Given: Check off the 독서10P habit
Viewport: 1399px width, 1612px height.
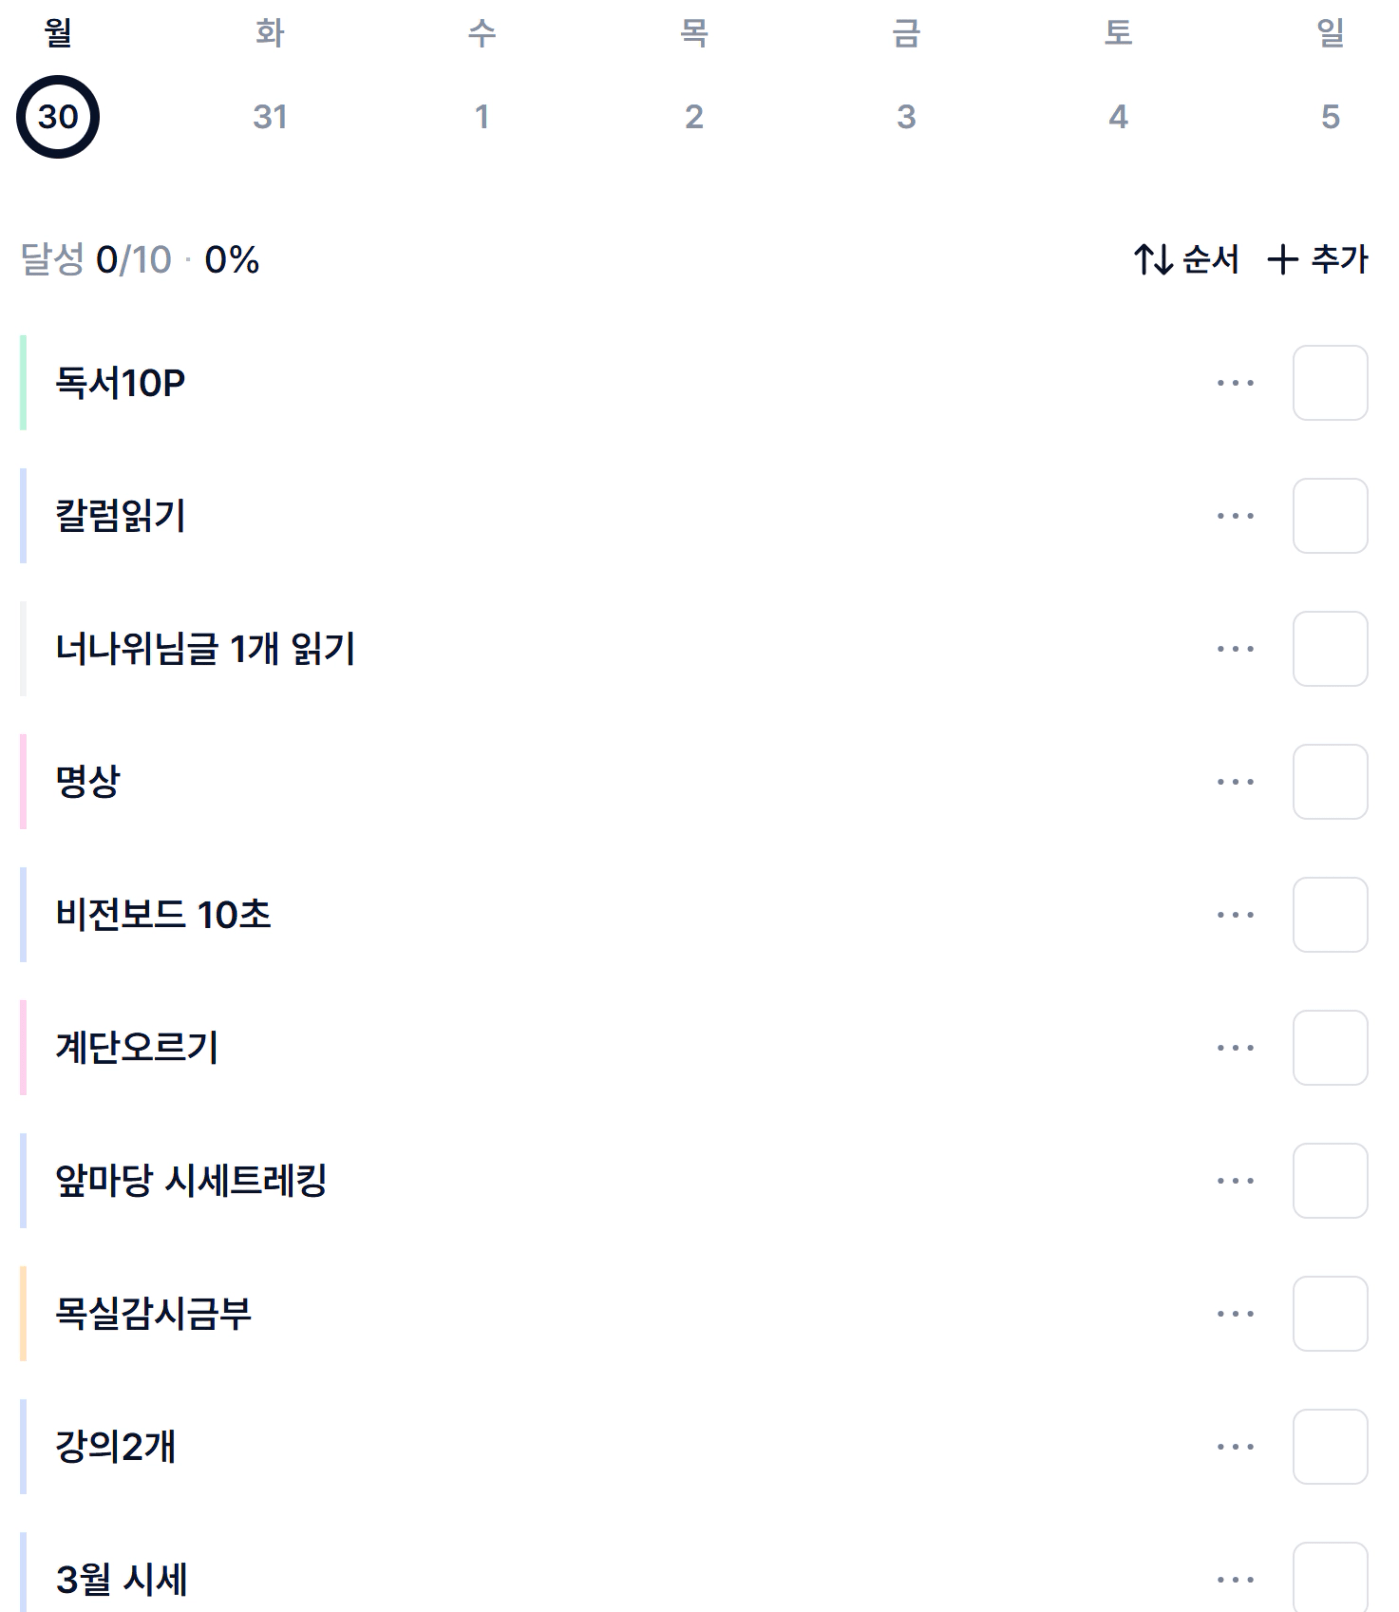Looking at the screenshot, I should [x=1329, y=383].
